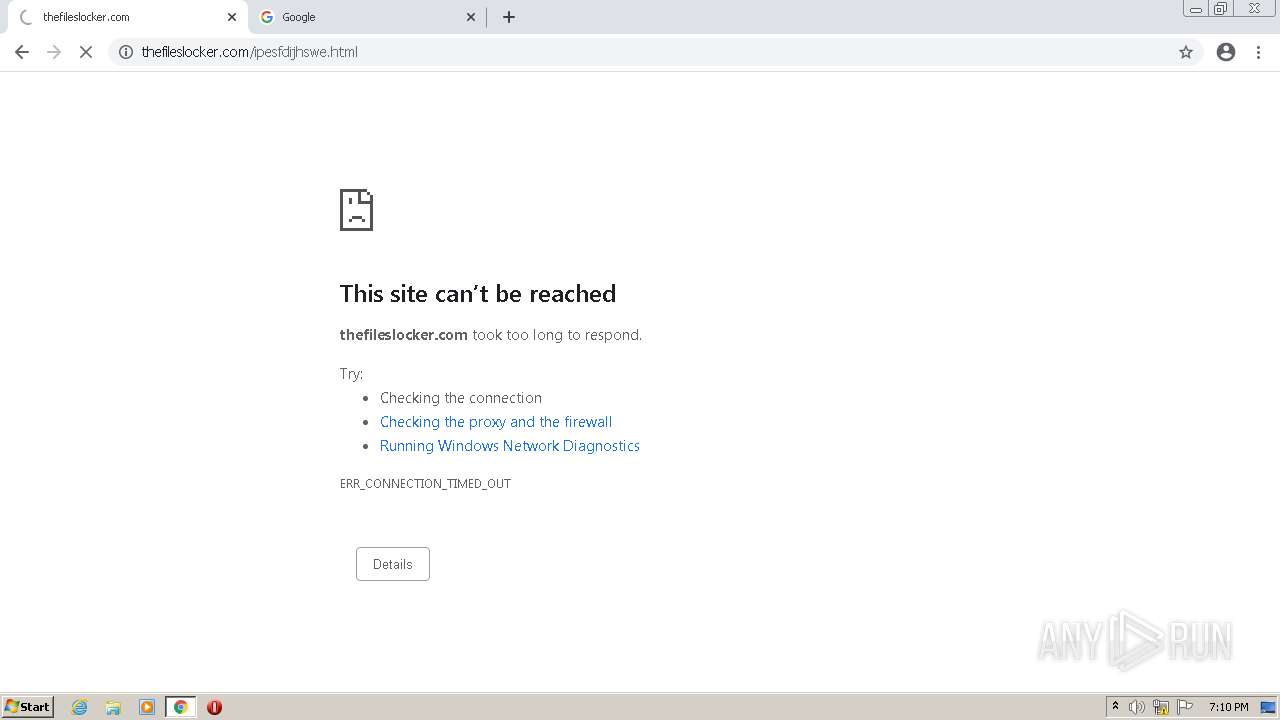Screen dimensions: 1280x720
Task: Minimize the Chrome window
Action: 1196,9
